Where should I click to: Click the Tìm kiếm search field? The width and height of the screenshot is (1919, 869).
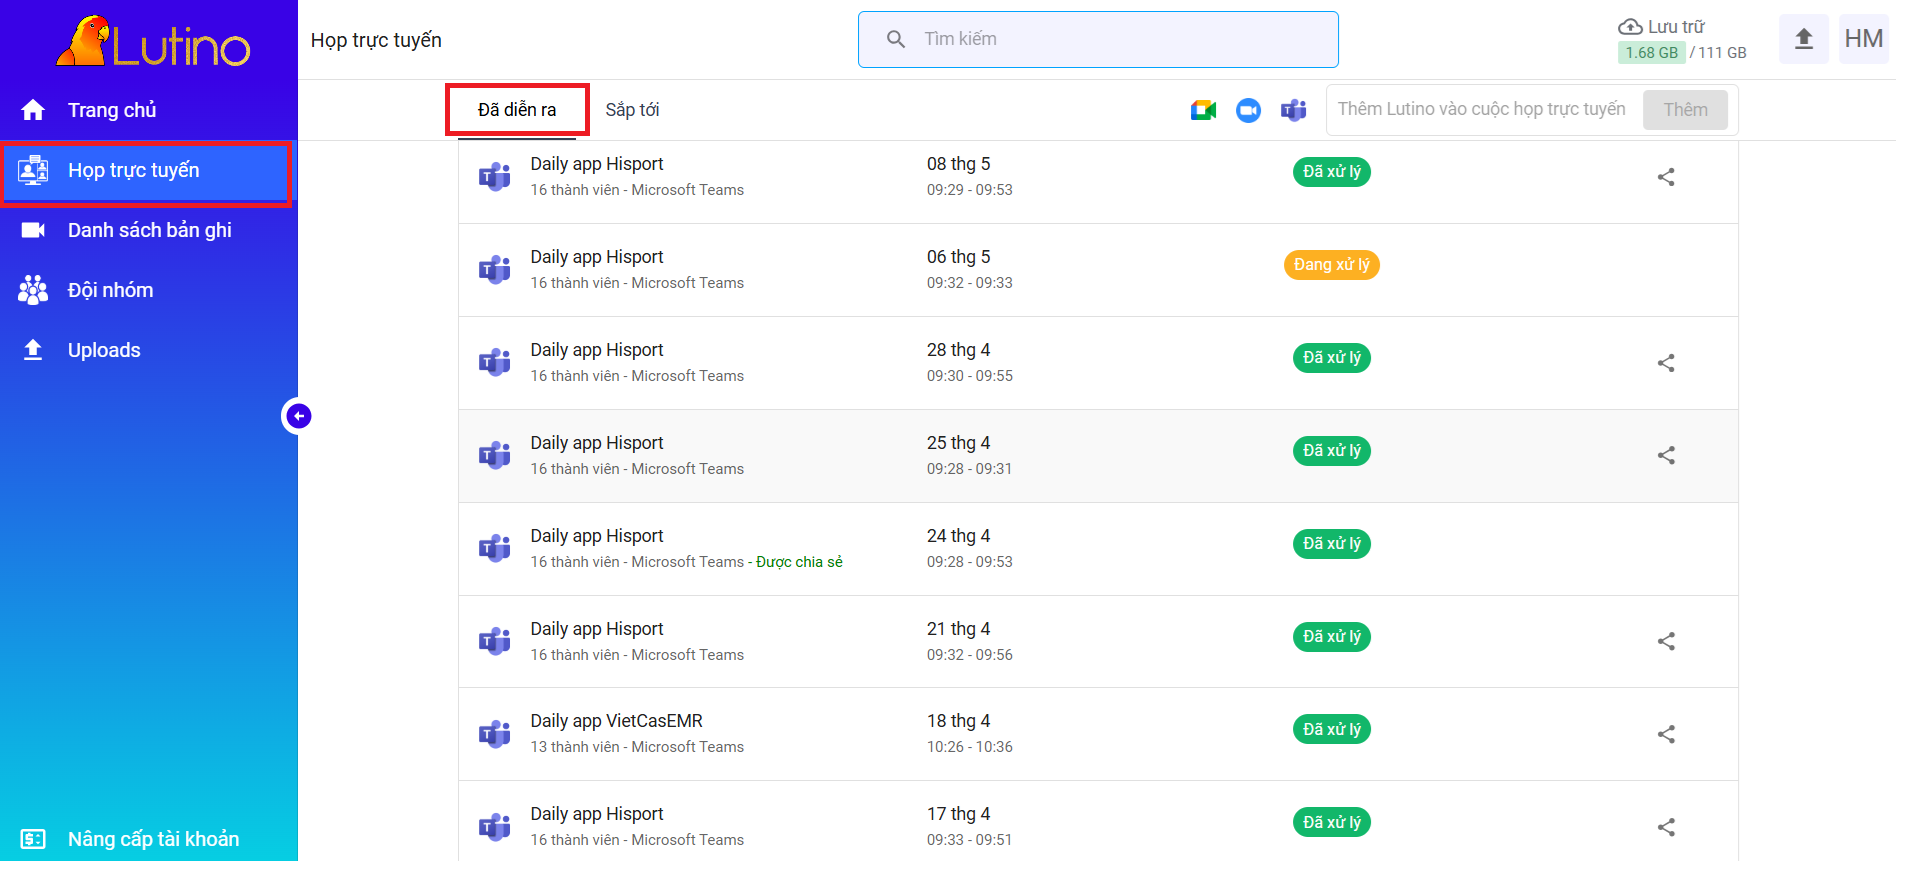click(1098, 39)
